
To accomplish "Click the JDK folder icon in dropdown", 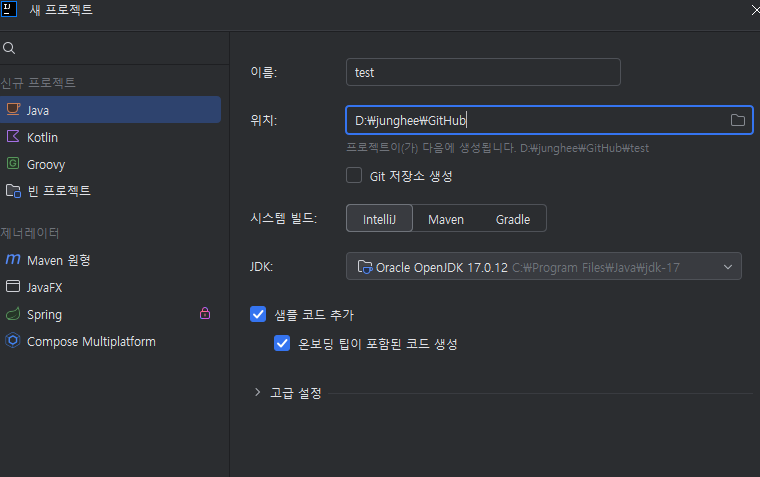I will tap(364, 267).
